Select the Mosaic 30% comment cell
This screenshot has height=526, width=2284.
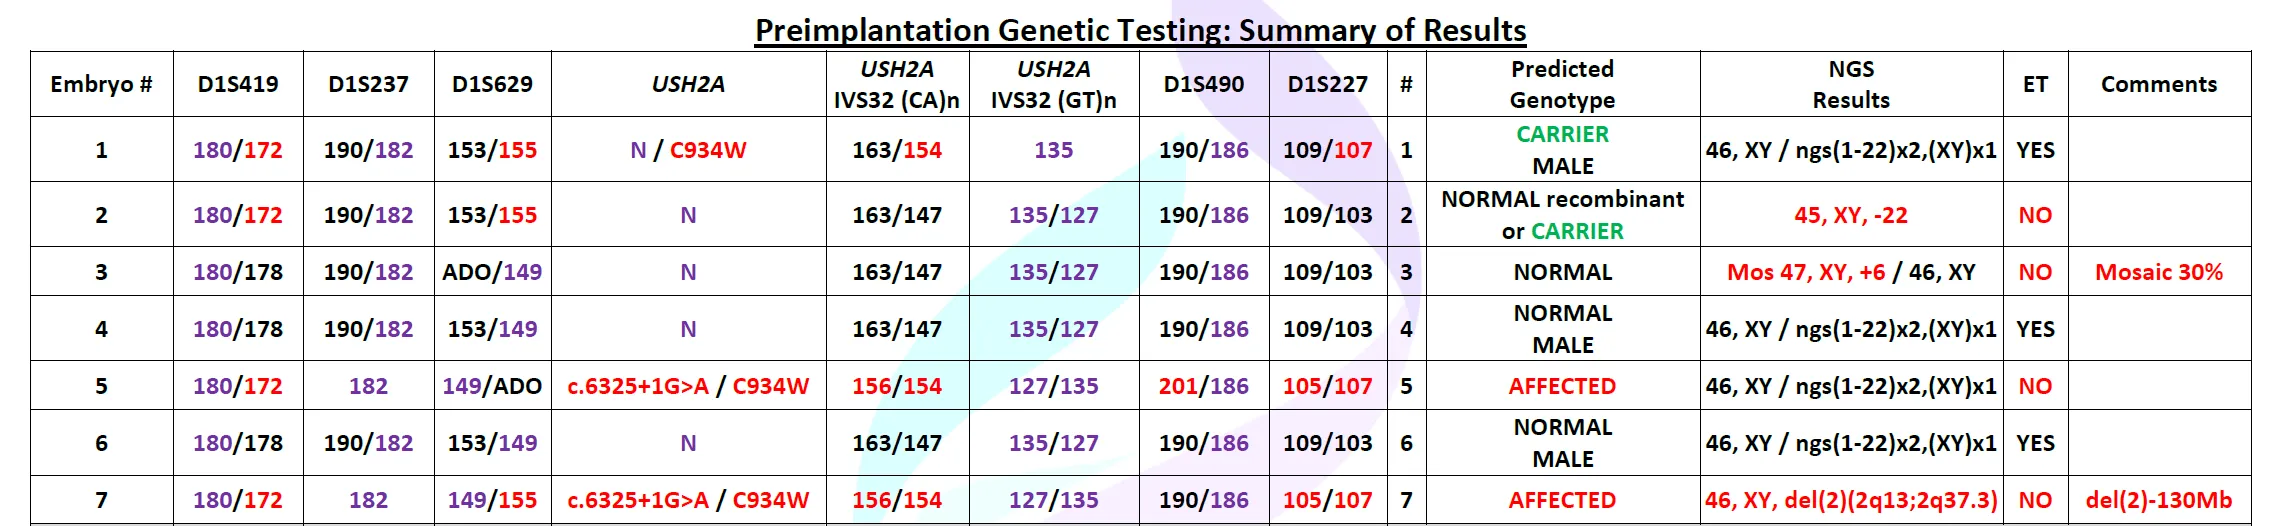[2159, 272]
